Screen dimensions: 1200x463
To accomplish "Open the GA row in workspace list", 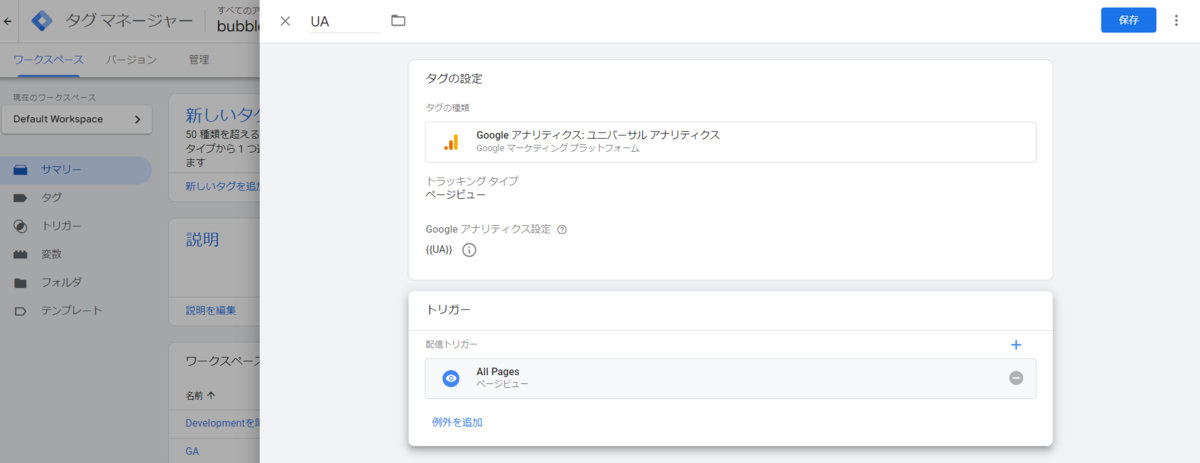I will [x=192, y=451].
